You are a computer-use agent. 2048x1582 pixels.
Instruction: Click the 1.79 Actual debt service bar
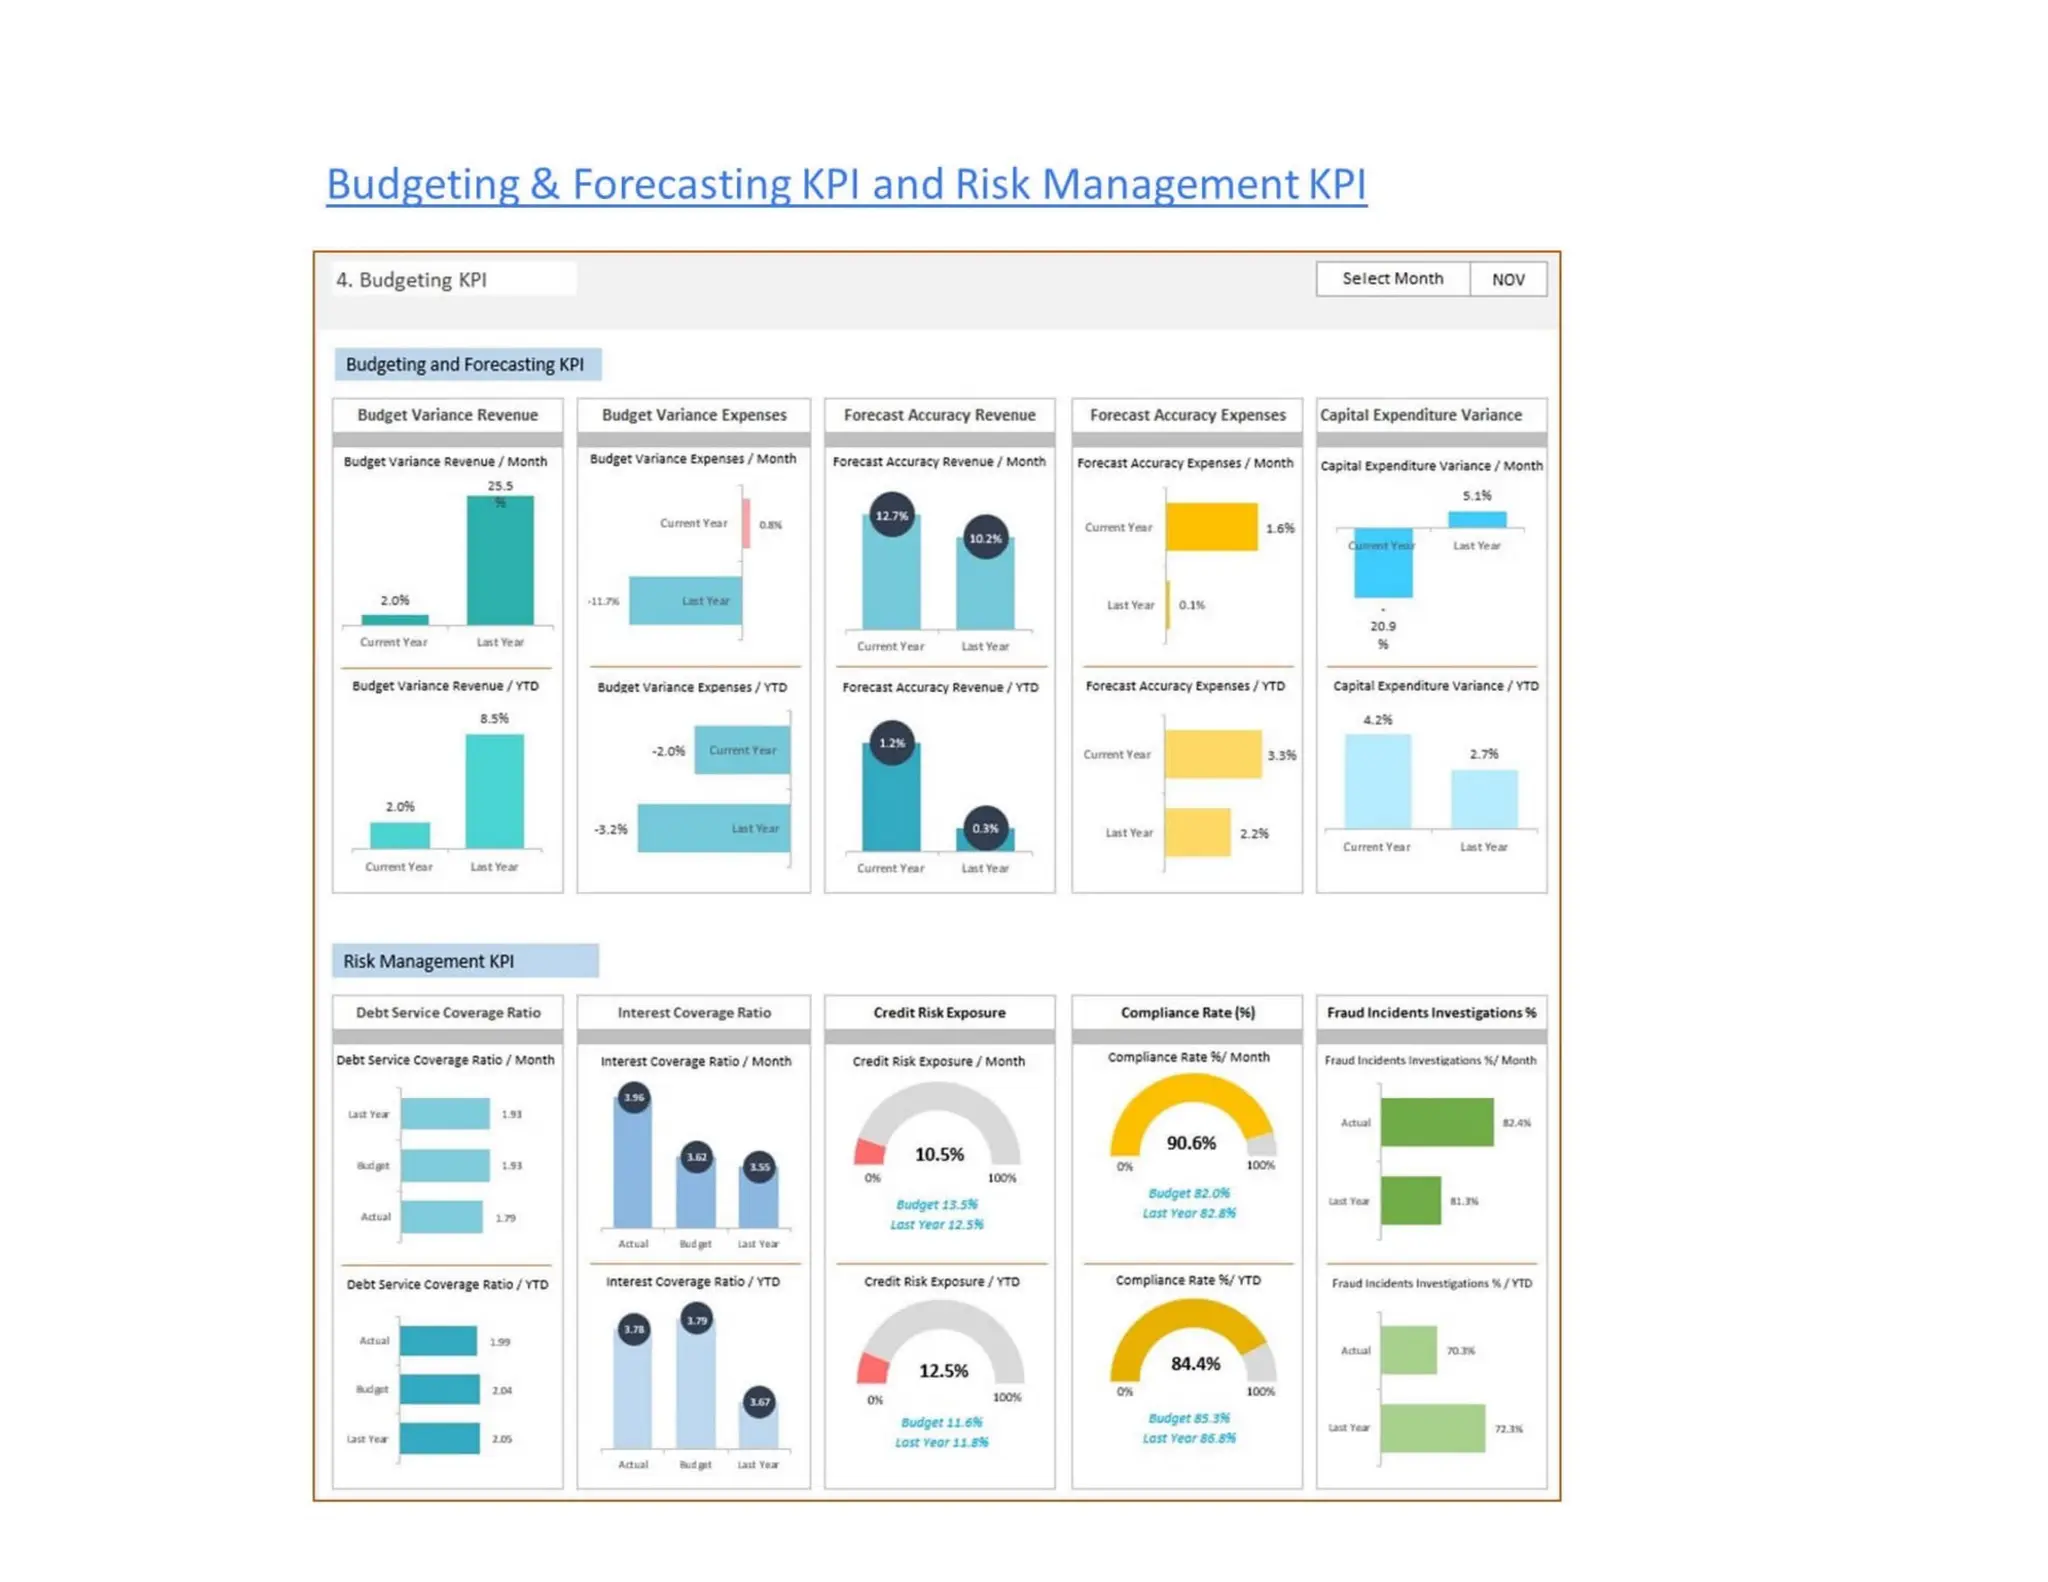pos(442,1217)
